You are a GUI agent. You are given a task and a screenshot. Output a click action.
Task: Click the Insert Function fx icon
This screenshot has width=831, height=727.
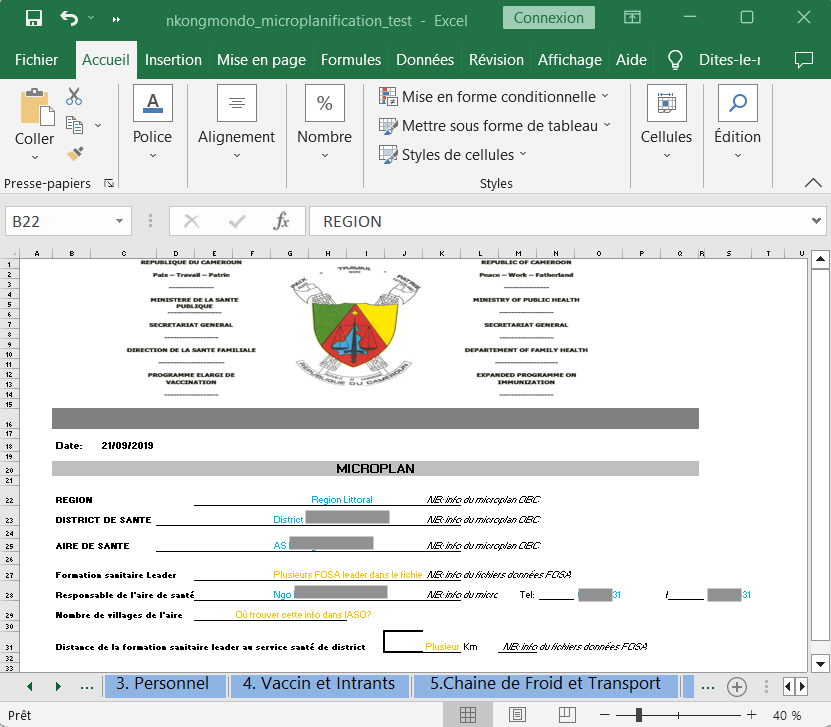(282, 221)
